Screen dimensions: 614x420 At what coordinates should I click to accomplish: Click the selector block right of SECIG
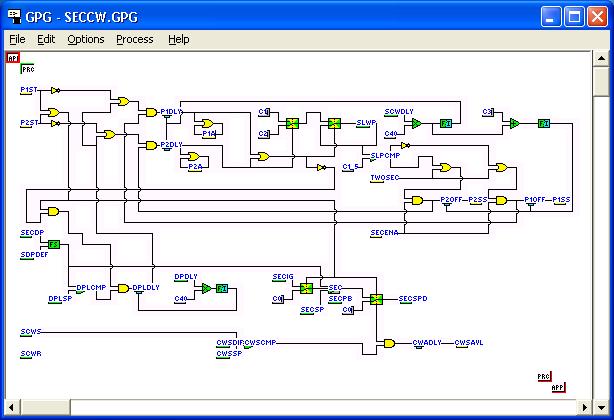(x=307, y=288)
